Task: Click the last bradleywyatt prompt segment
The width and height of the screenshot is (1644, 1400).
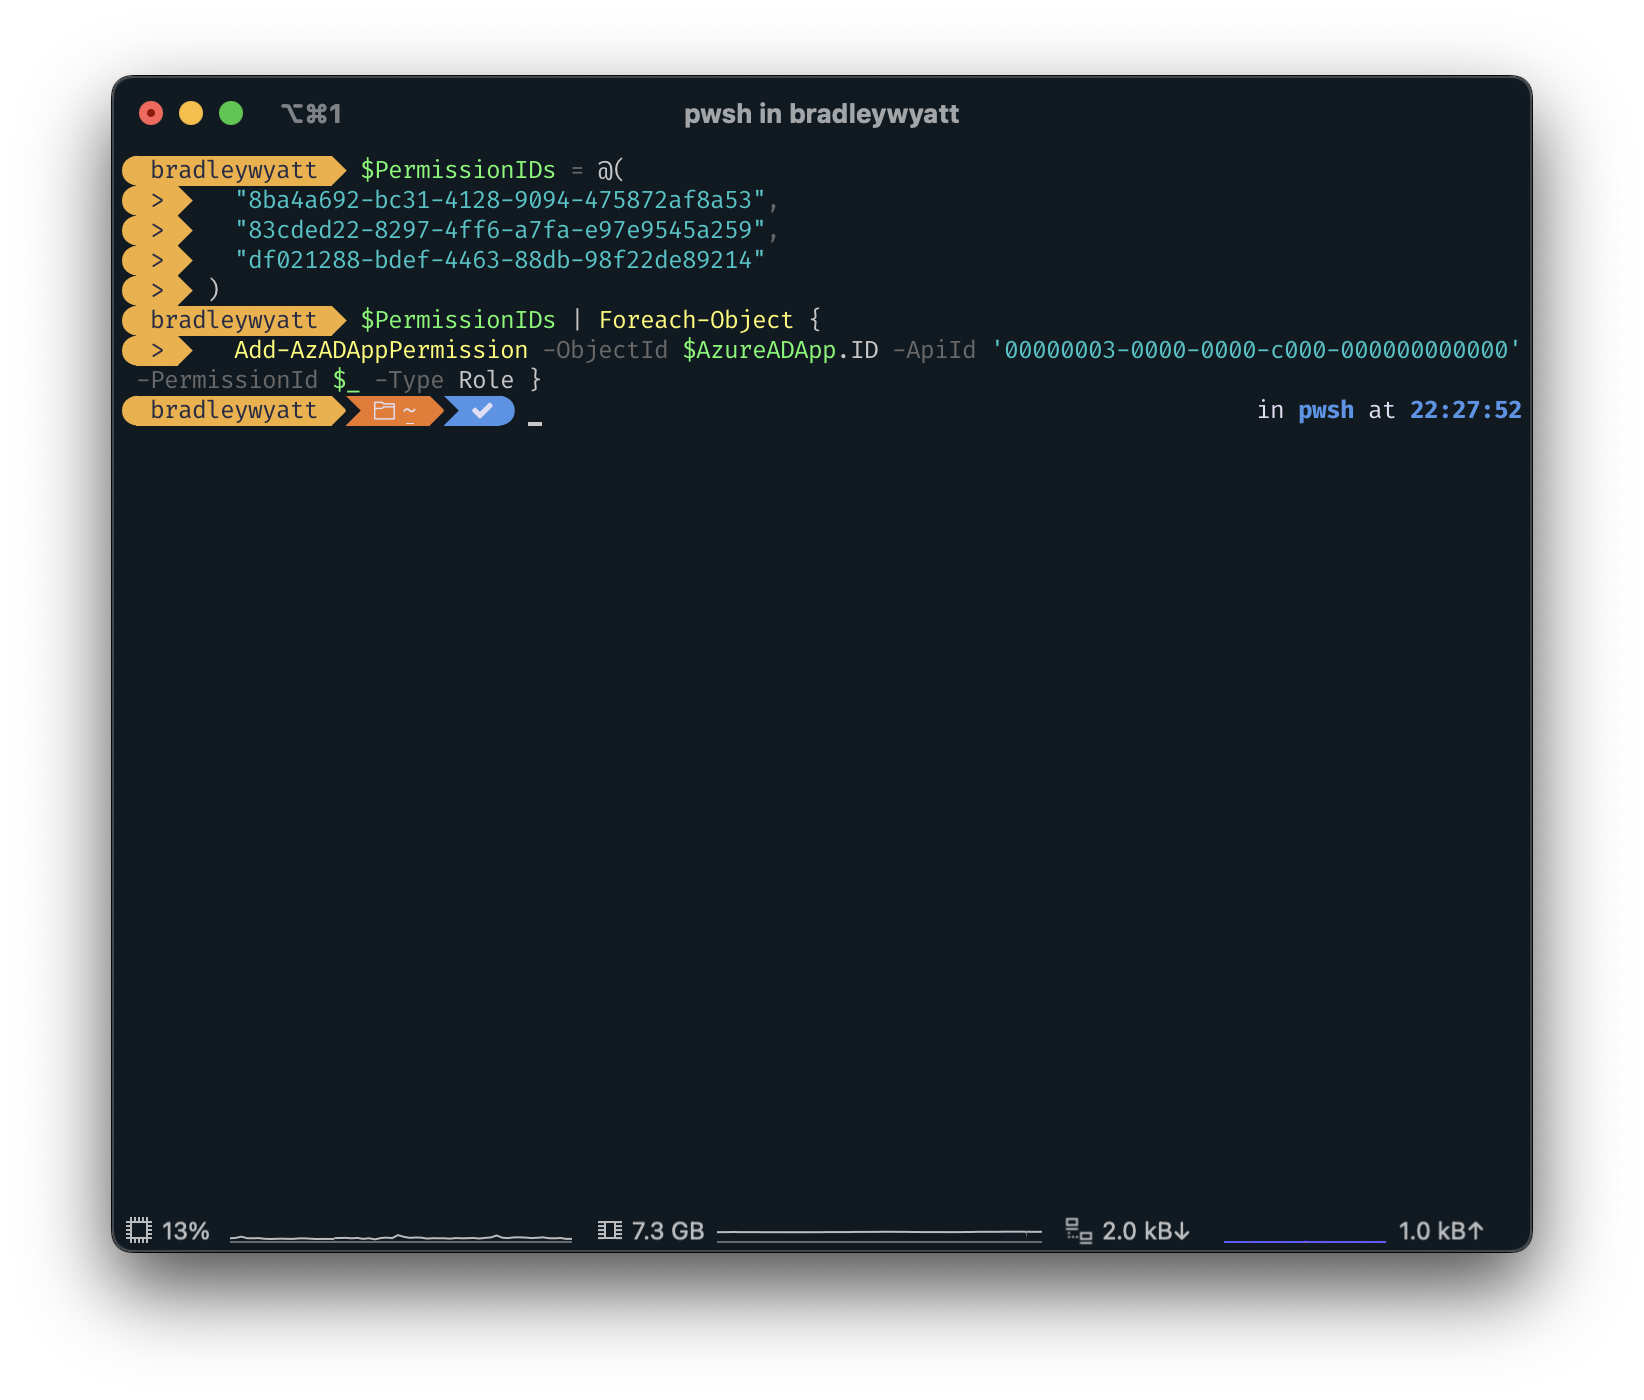Action: coord(233,410)
